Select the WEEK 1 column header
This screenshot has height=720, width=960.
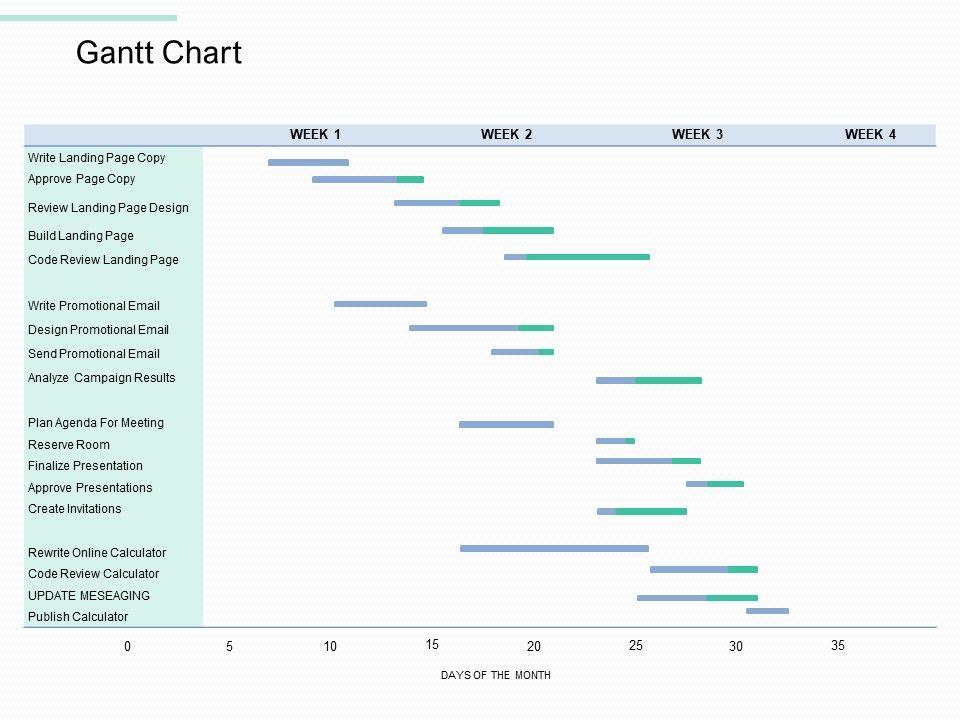(x=315, y=134)
